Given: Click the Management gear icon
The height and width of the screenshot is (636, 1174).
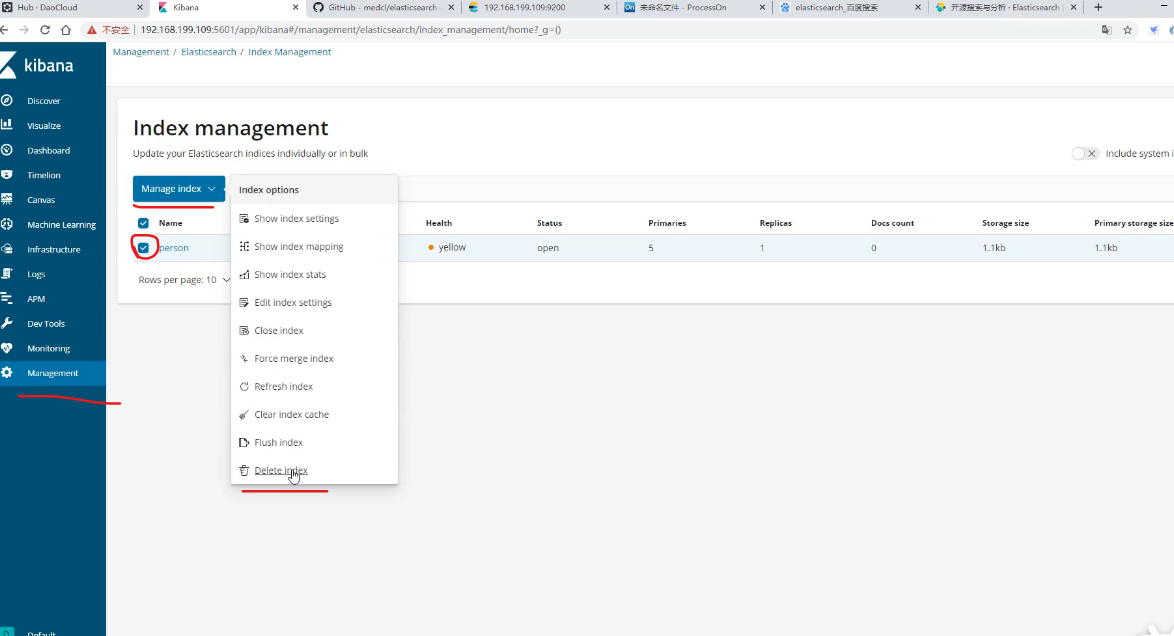Looking at the screenshot, I should click(x=7, y=373).
